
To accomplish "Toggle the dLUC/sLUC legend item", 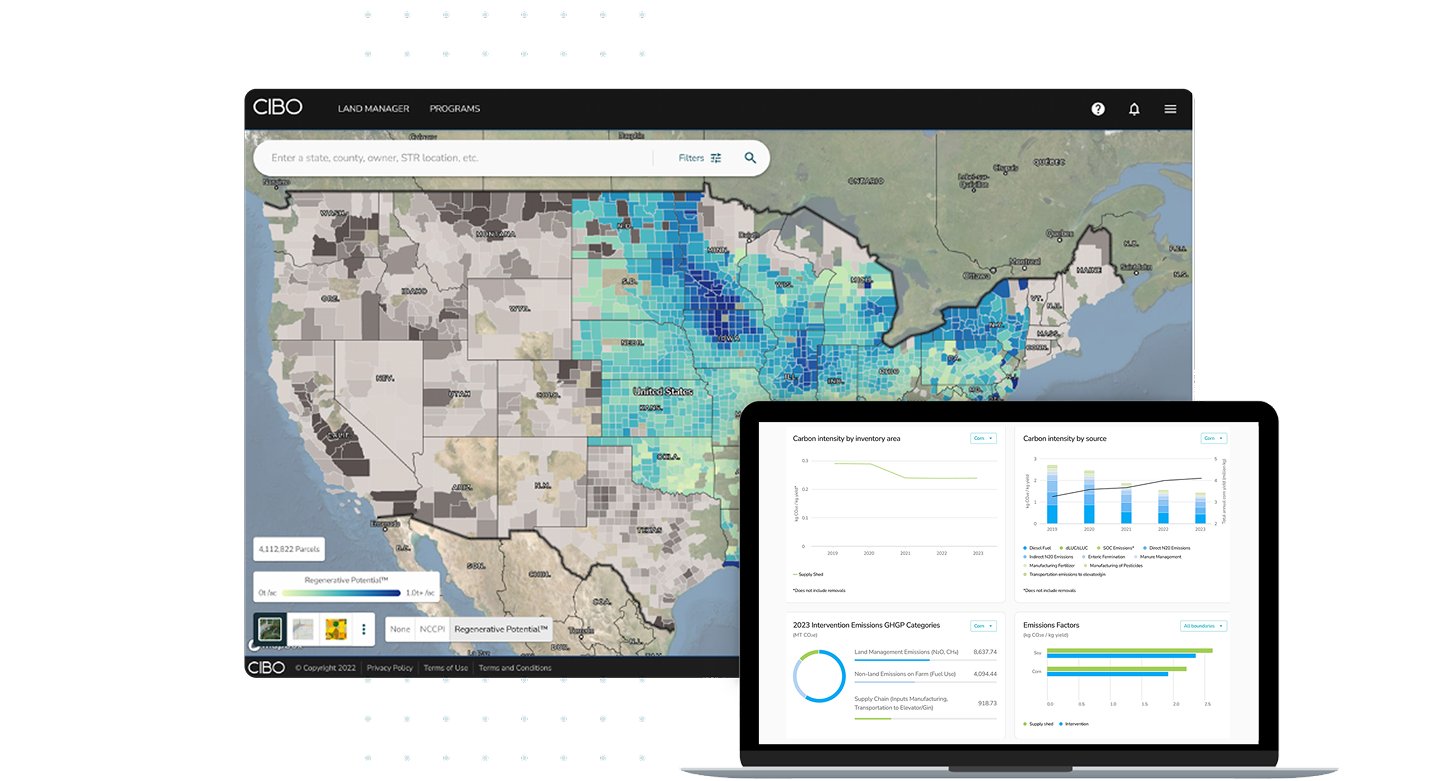I will pos(1073,548).
